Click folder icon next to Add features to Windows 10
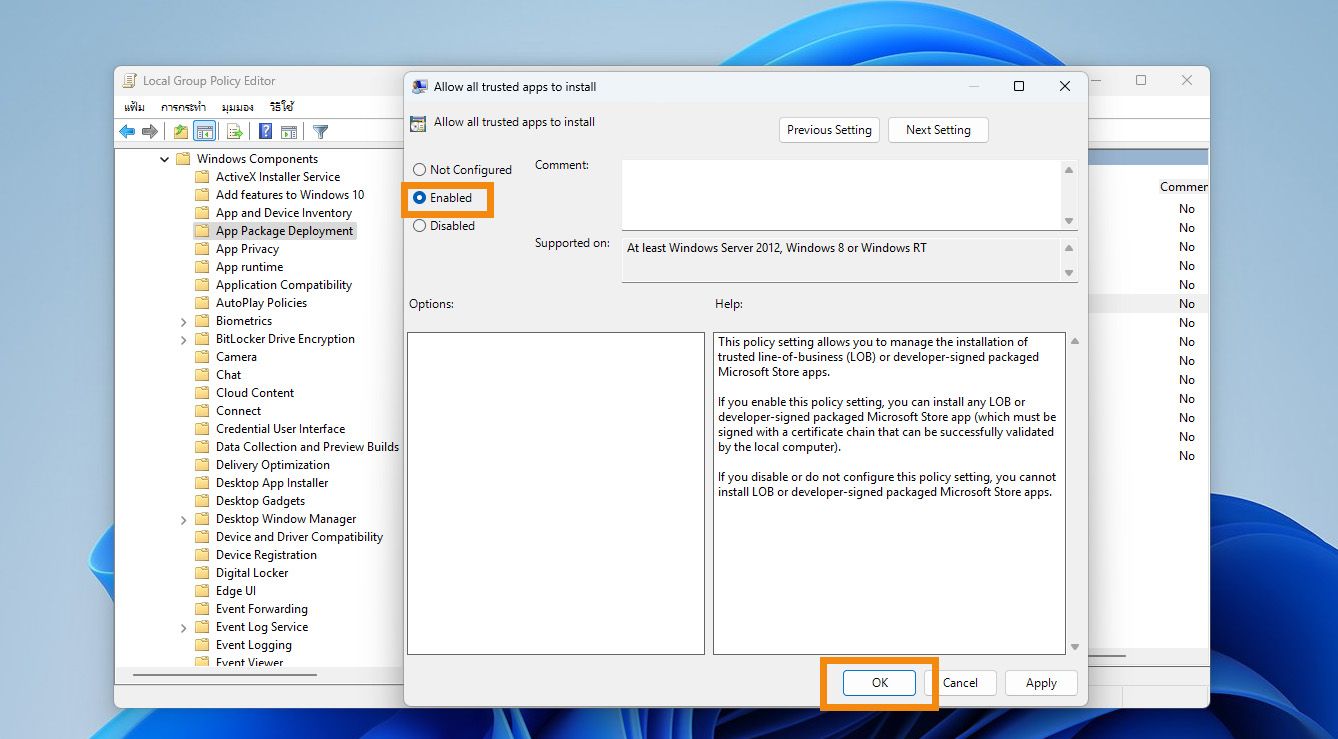This screenshot has height=739, width=1338. 202,195
